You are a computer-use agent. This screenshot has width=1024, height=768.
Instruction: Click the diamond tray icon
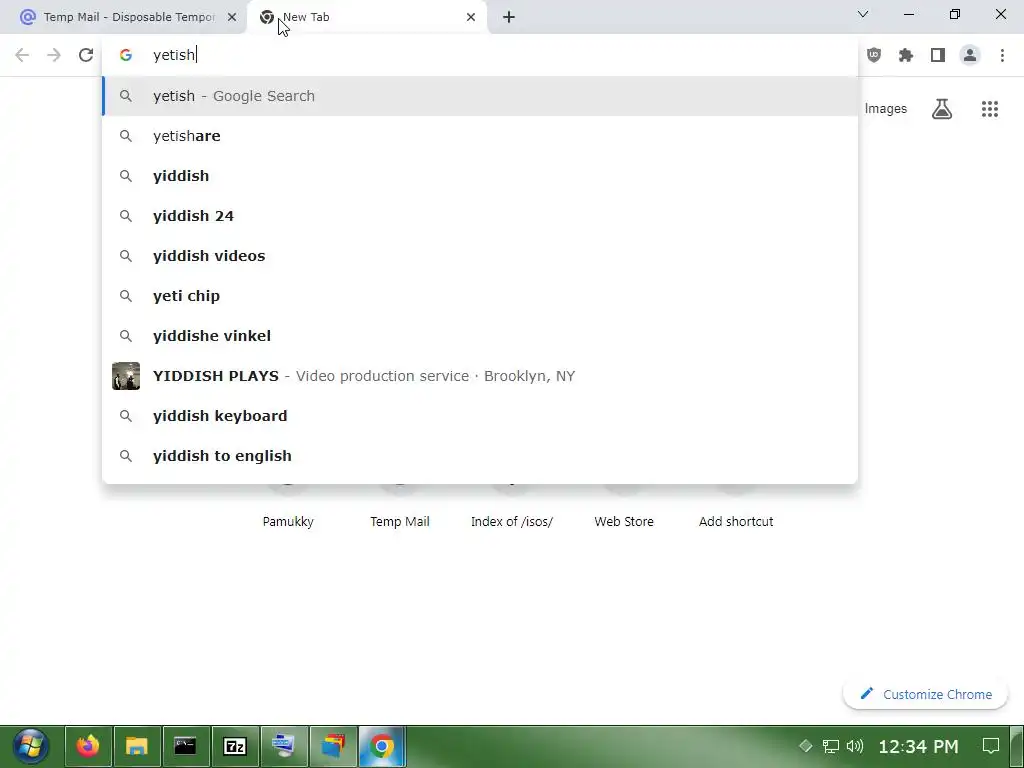[805, 746]
